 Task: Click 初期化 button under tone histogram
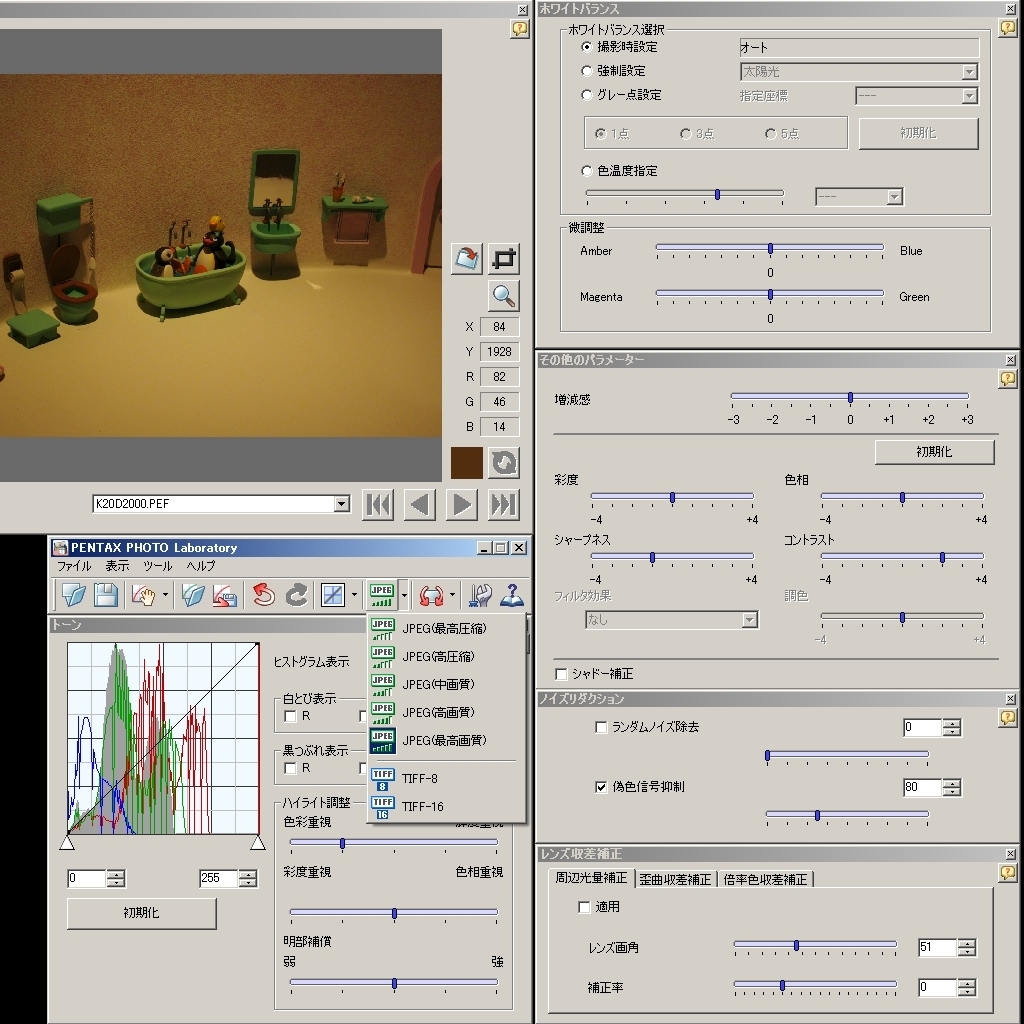(x=141, y=913)
